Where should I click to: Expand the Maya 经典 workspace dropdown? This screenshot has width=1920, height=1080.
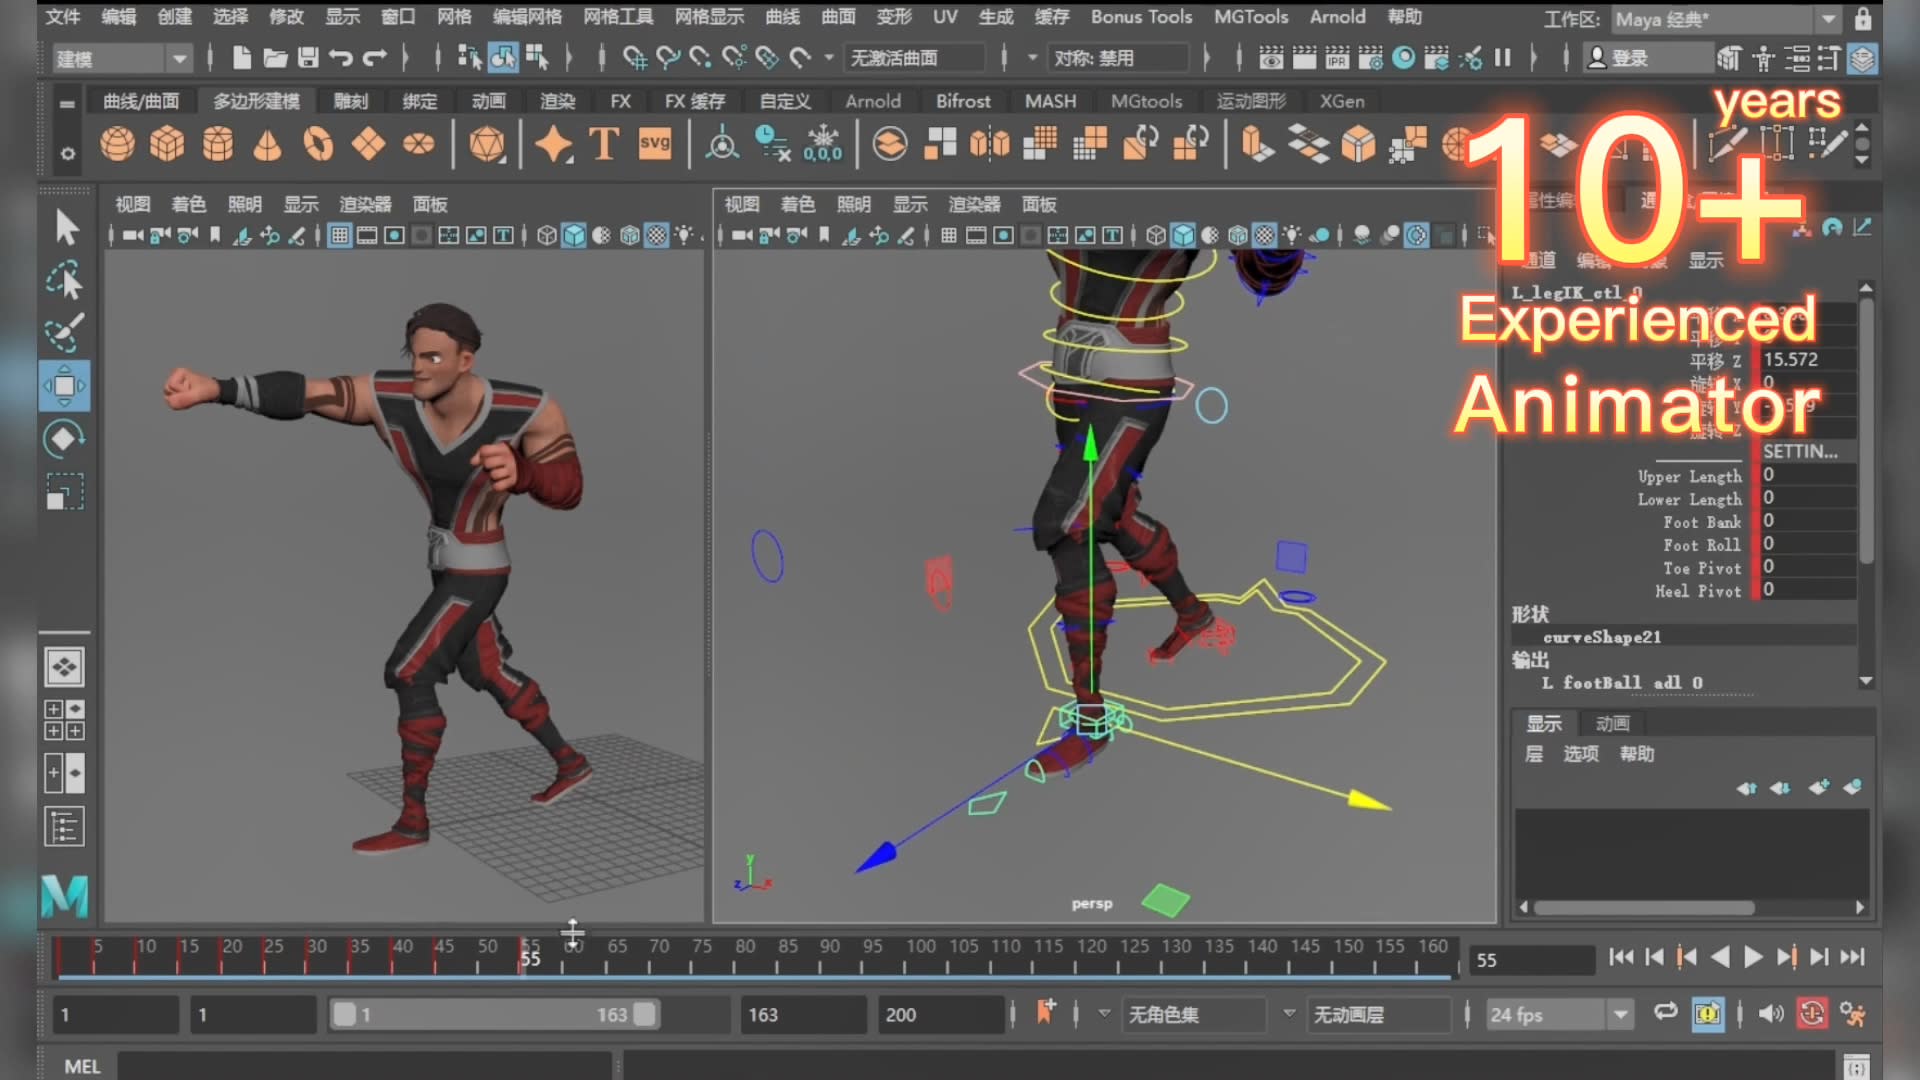click(1827, 19)
